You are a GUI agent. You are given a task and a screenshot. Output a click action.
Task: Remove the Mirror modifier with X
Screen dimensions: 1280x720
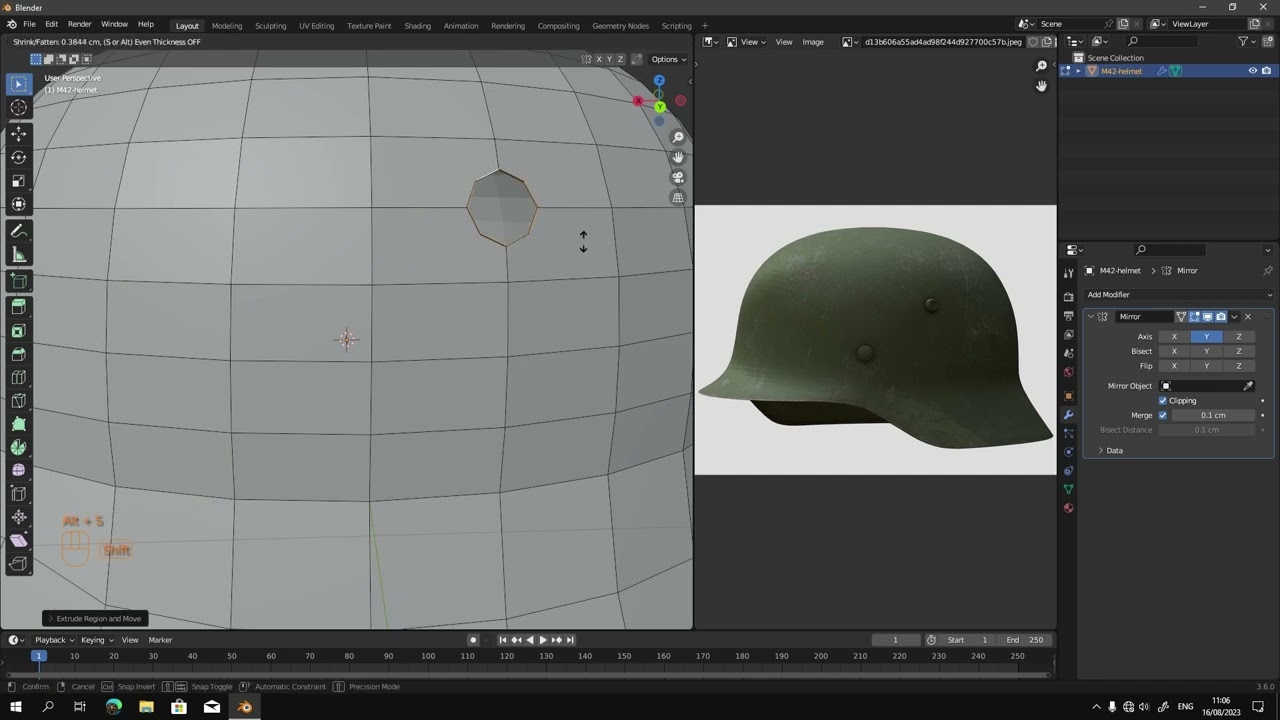(x=1247, y=317)
